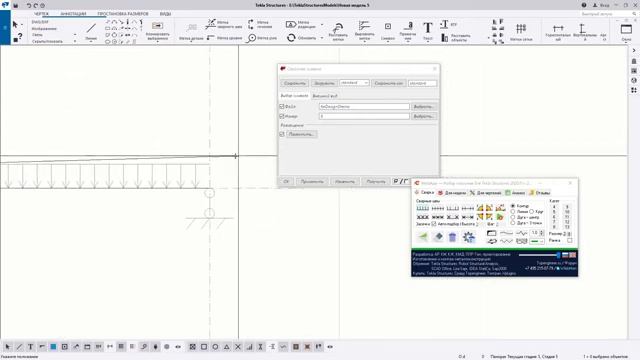
Task: Click the green paper plane icon in plugin
Action: click(x=422, y=237)
